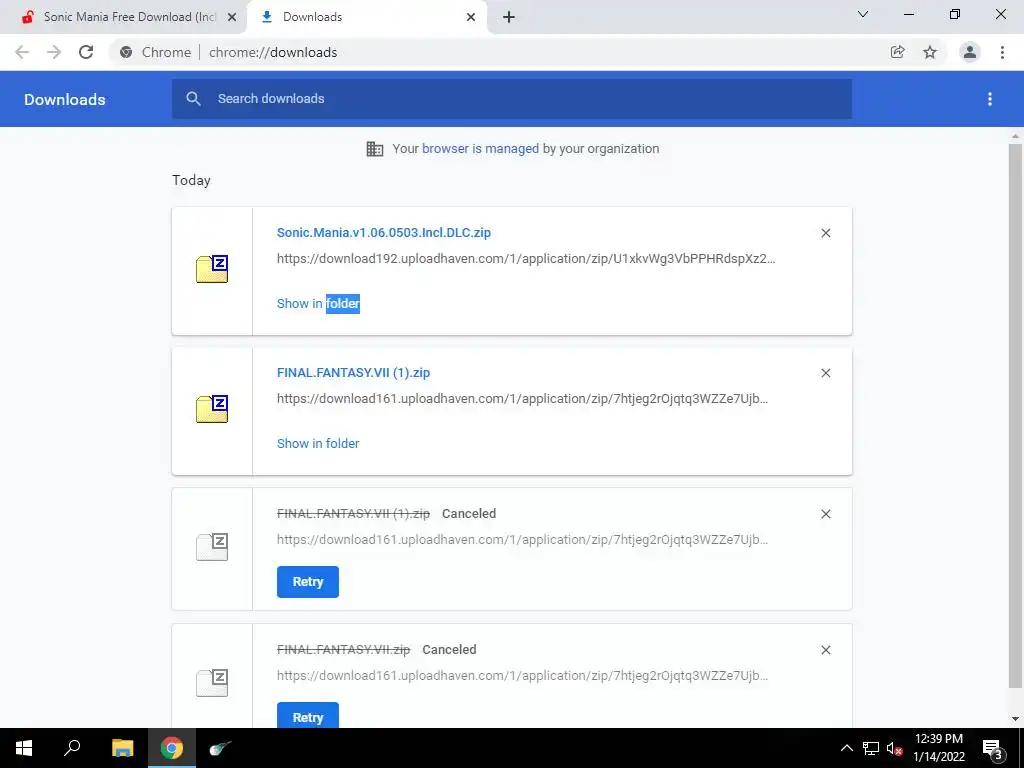Go back using the browser back arrow
This screenshot has height=768, width=1024.
tap(22, 52)
